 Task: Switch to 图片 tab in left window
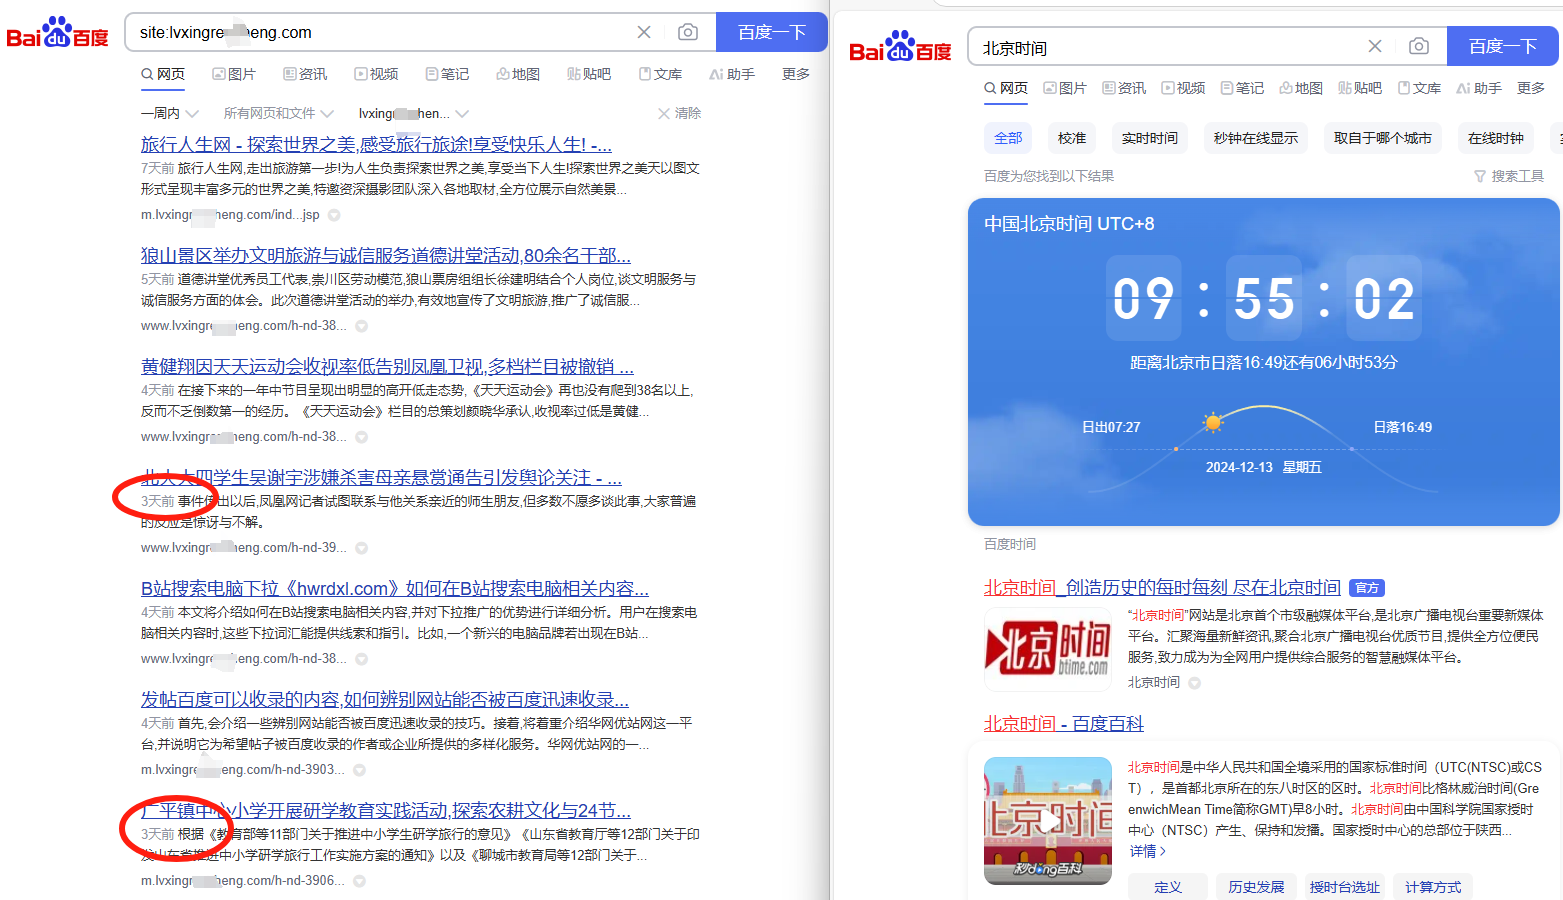point(234,74)
